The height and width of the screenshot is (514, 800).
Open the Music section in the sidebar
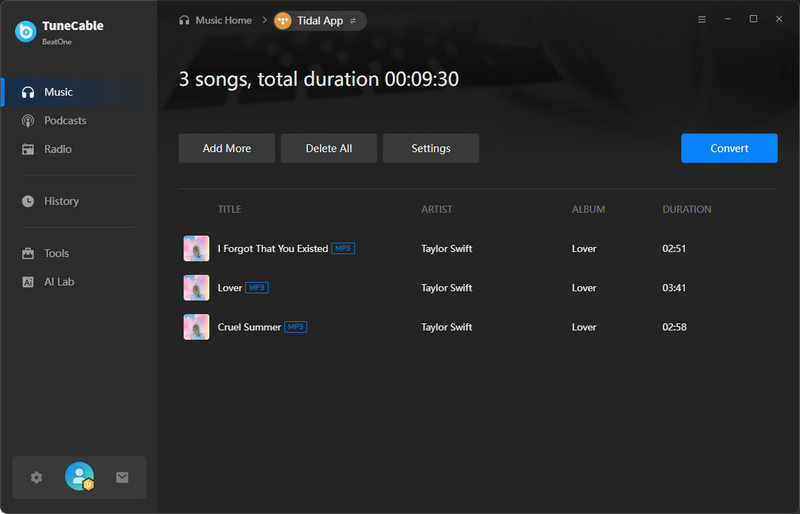(79, 92)
